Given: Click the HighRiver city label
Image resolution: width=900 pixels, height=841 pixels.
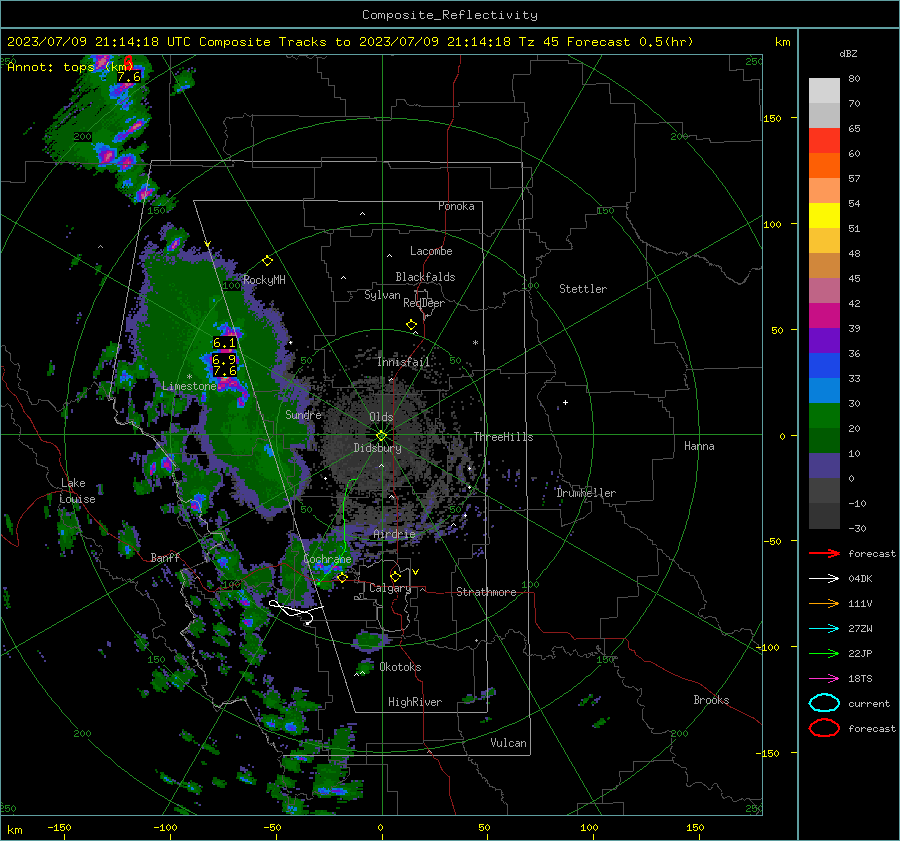Looking at the screenshot, I should point(415,702).
